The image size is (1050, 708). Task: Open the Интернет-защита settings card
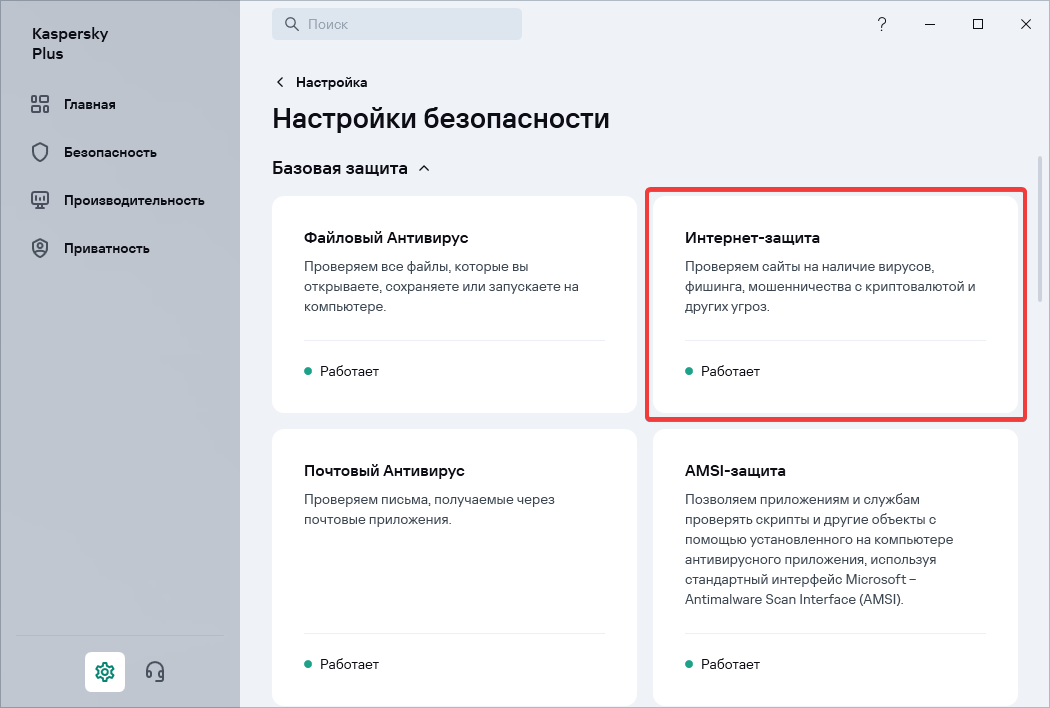pos(834,304)
